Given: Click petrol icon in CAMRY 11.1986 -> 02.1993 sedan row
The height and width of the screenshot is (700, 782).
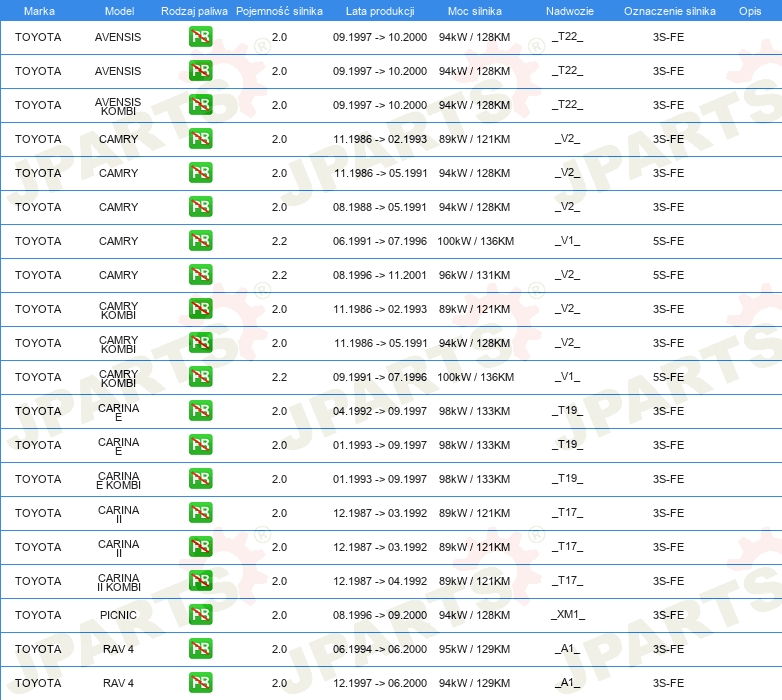Looking at the screenshot, I should tap(200, 139).
